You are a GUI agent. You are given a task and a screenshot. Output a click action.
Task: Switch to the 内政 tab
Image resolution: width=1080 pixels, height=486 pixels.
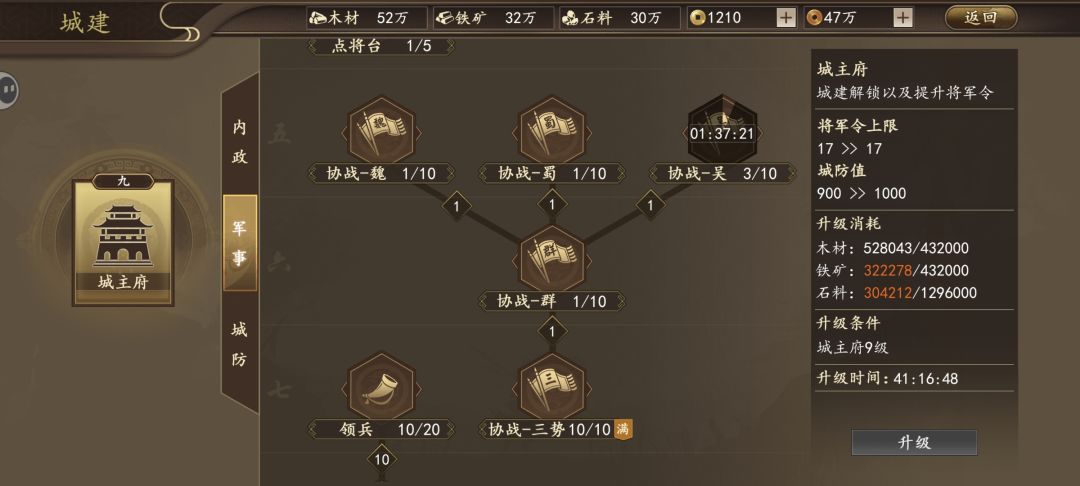239,142
